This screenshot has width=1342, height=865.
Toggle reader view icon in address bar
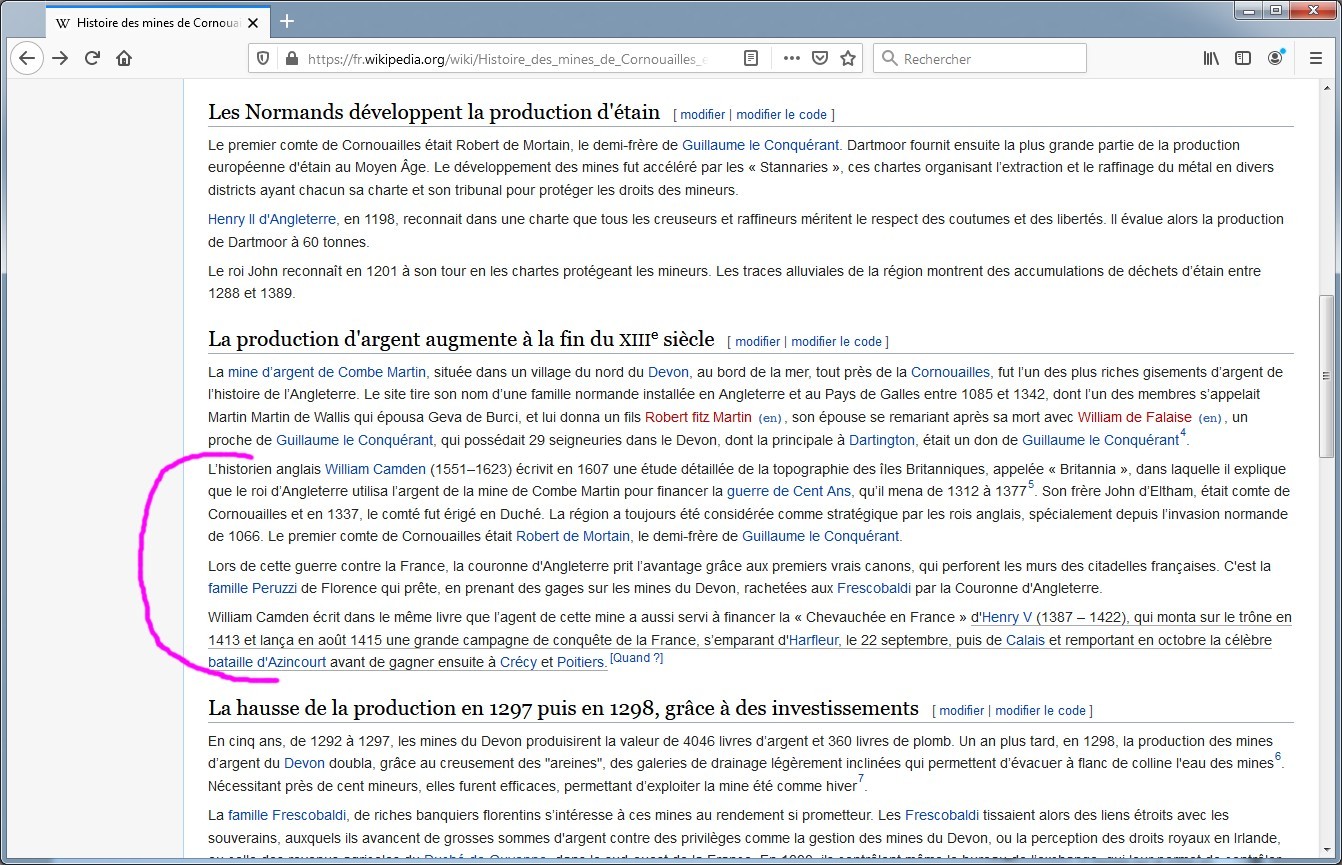[751, 59]
